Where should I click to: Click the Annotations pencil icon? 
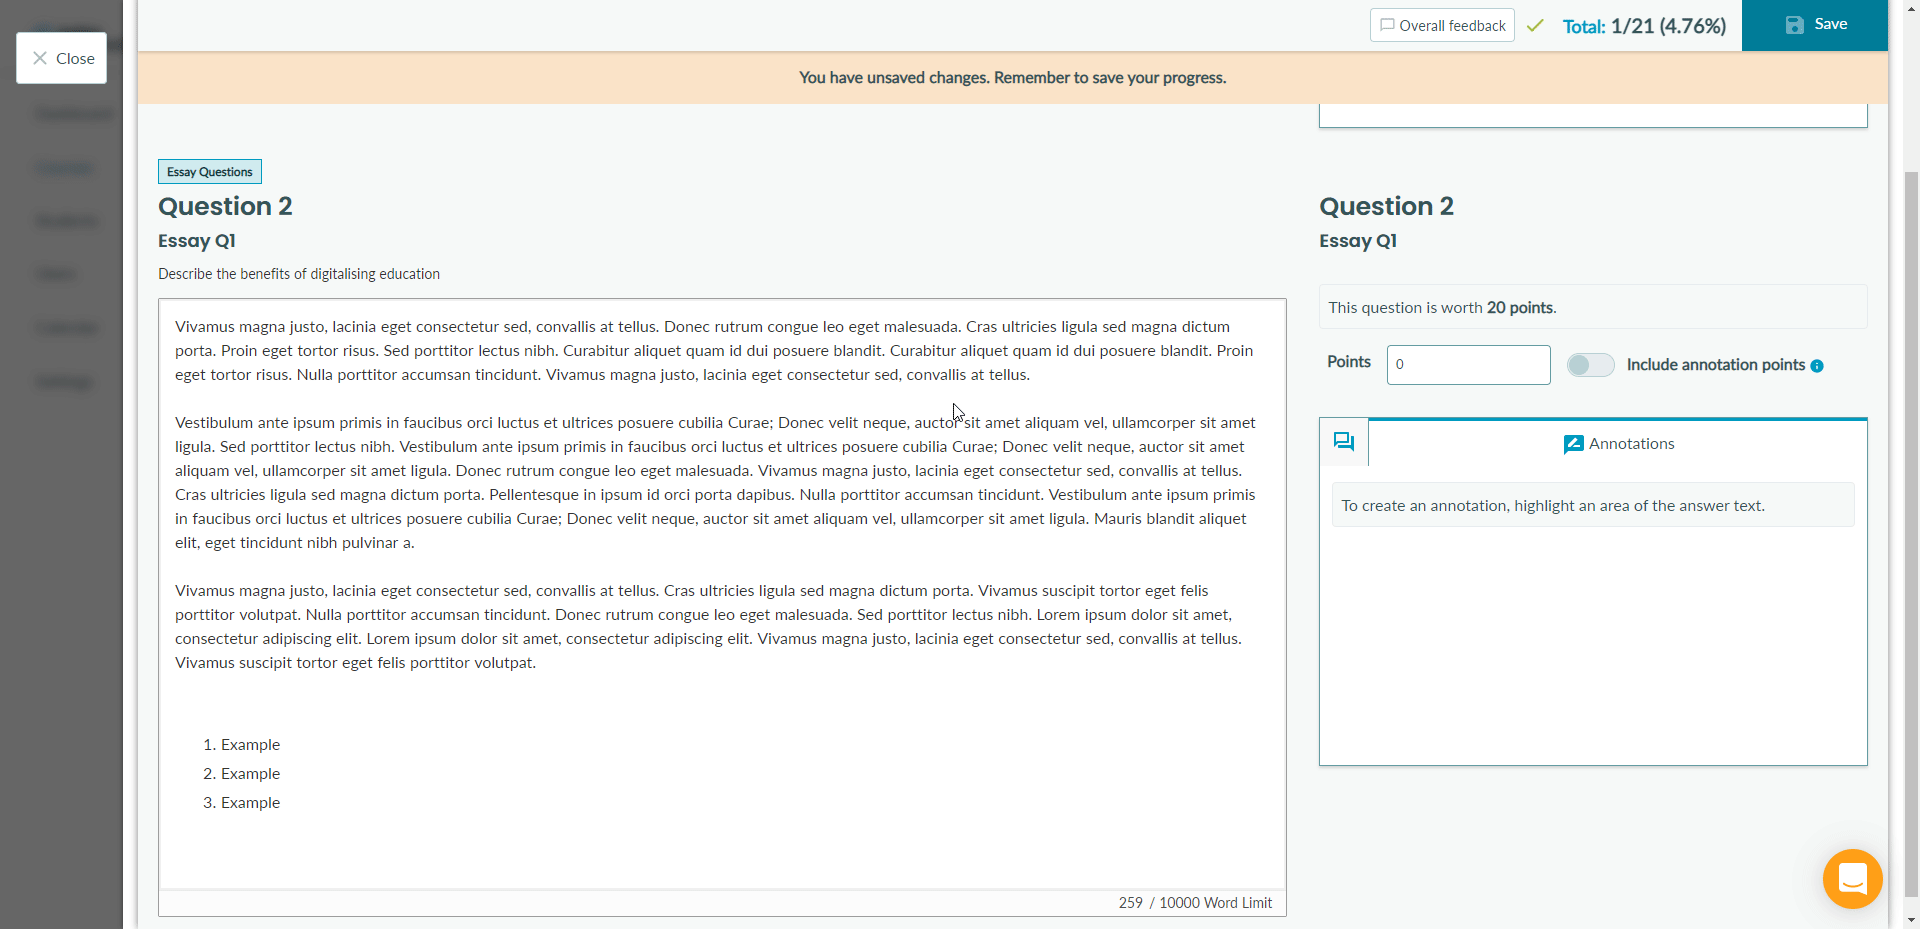[x=1572, y=443]
